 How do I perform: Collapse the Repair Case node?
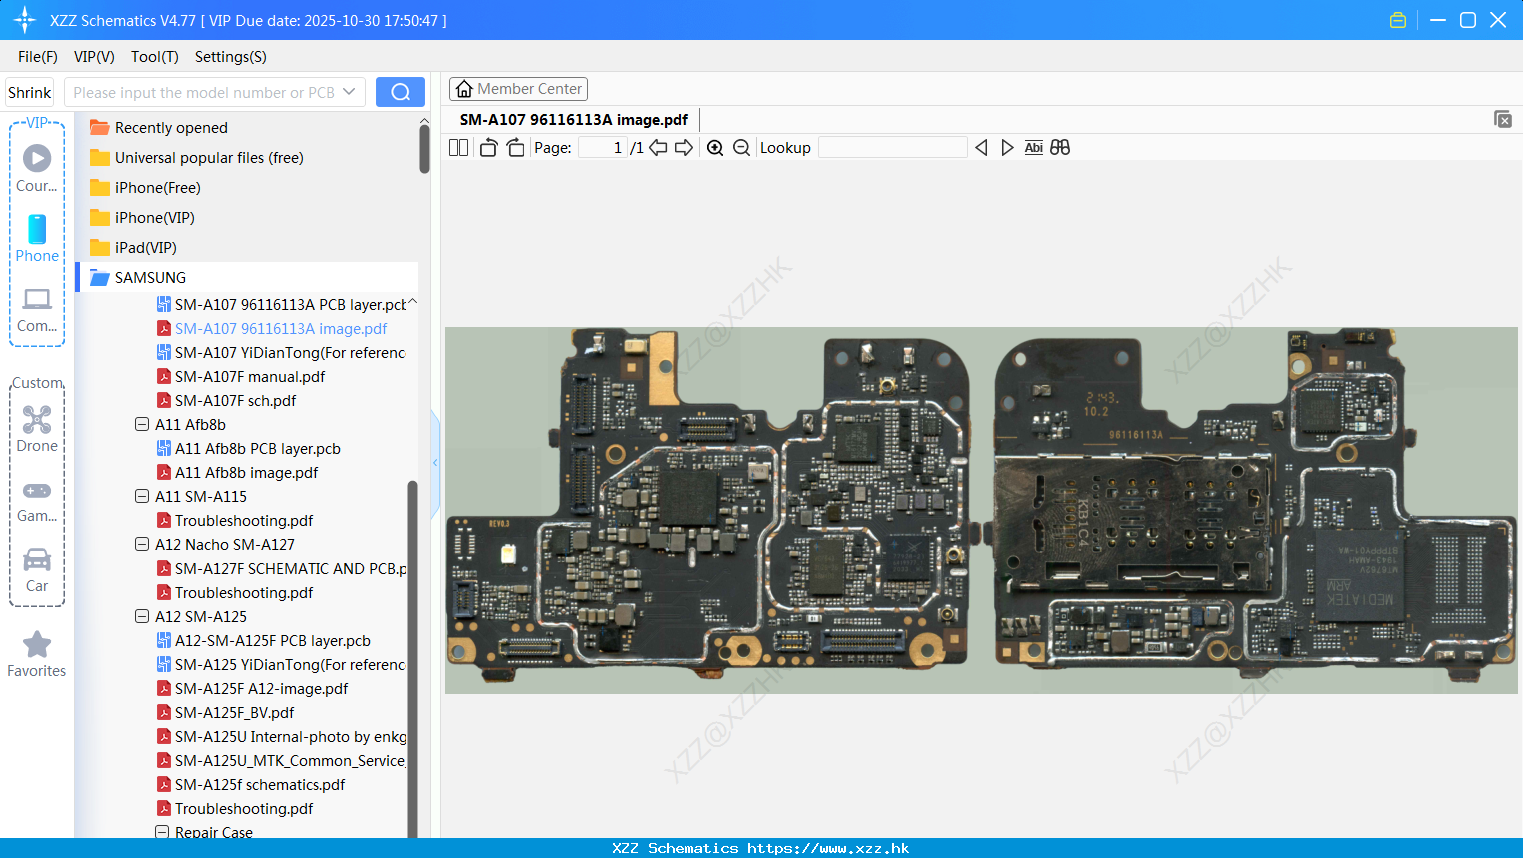pyautogui.click(x=162, y=832)
